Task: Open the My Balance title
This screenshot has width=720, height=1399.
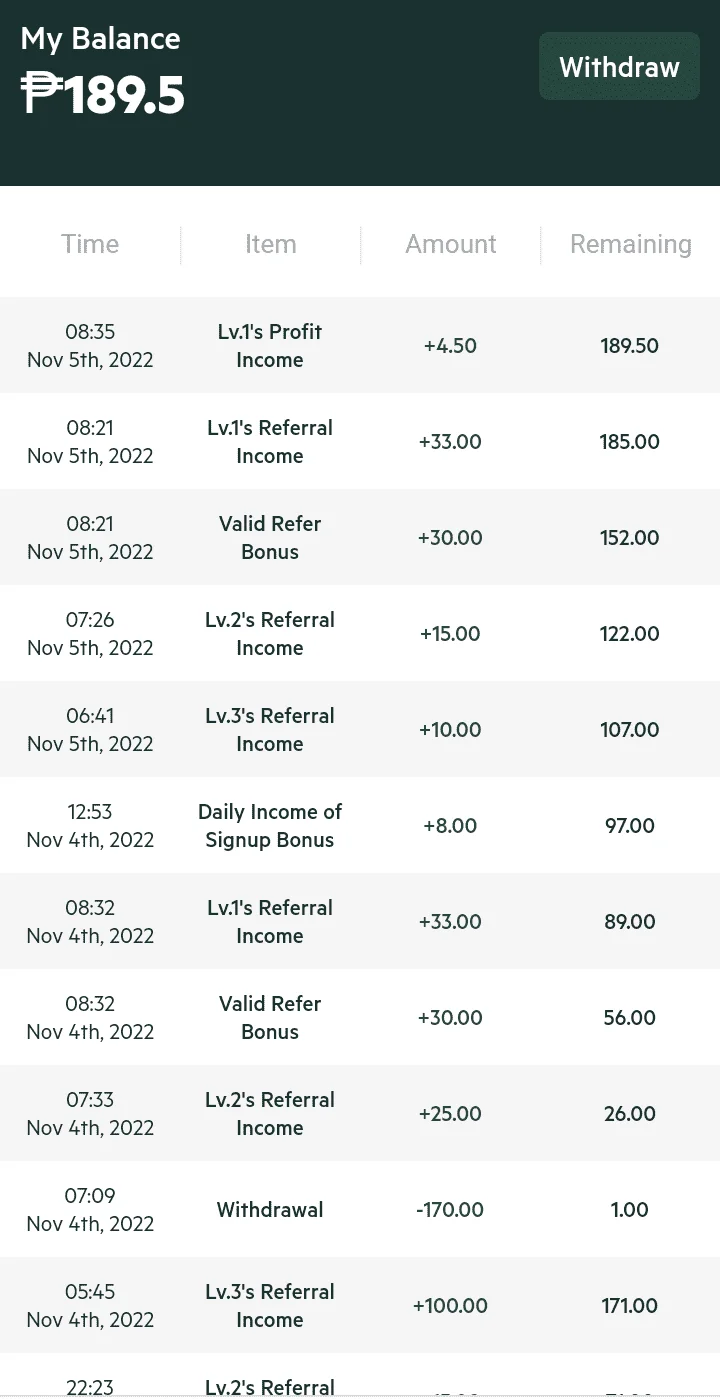Action: pos(100,39)
